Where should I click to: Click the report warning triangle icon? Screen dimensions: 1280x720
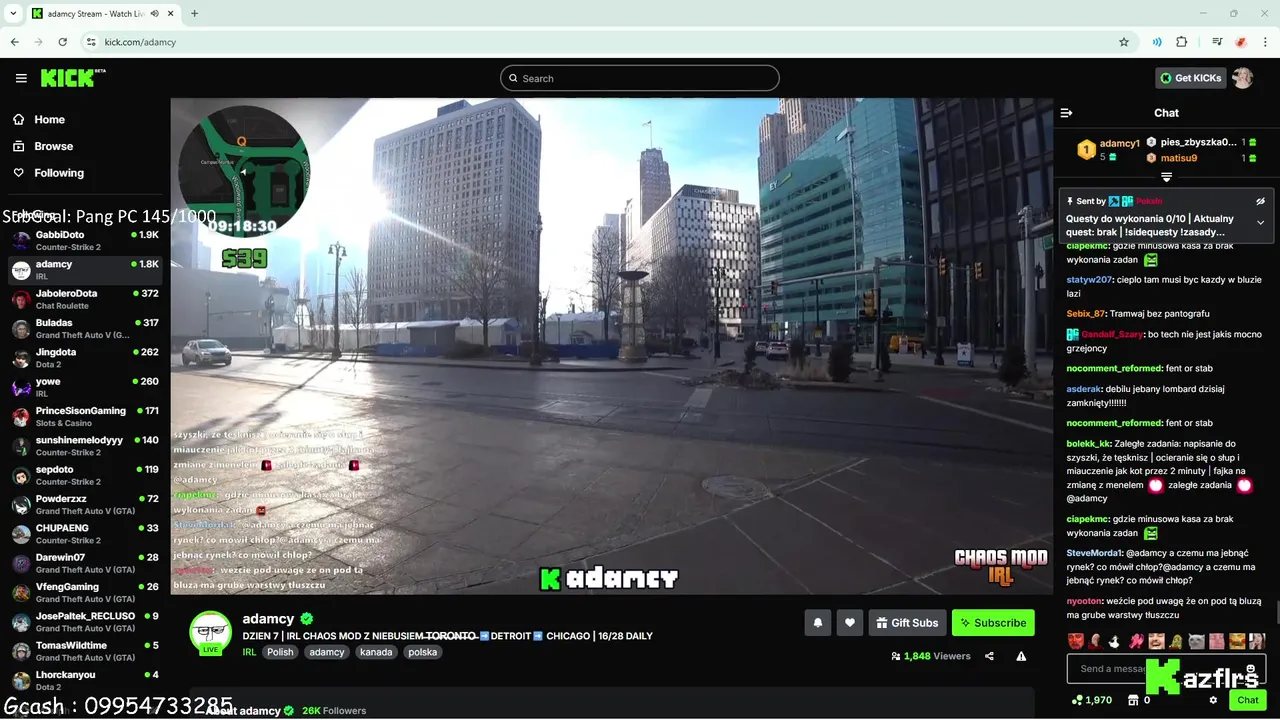coord(1021,656)
